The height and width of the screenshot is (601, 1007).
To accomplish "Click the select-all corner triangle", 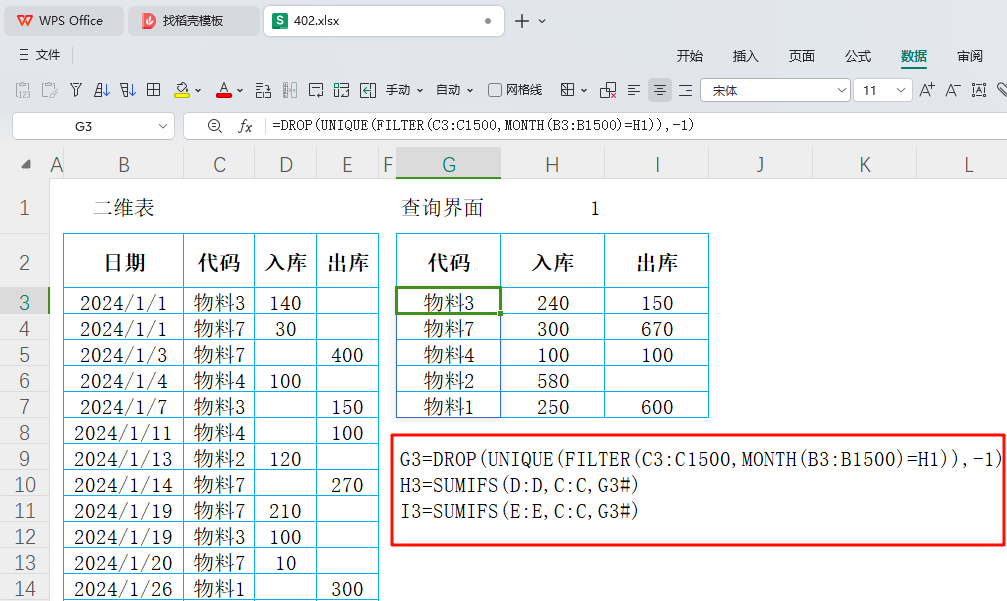I will pyautogui.click(x=26, y=164).
